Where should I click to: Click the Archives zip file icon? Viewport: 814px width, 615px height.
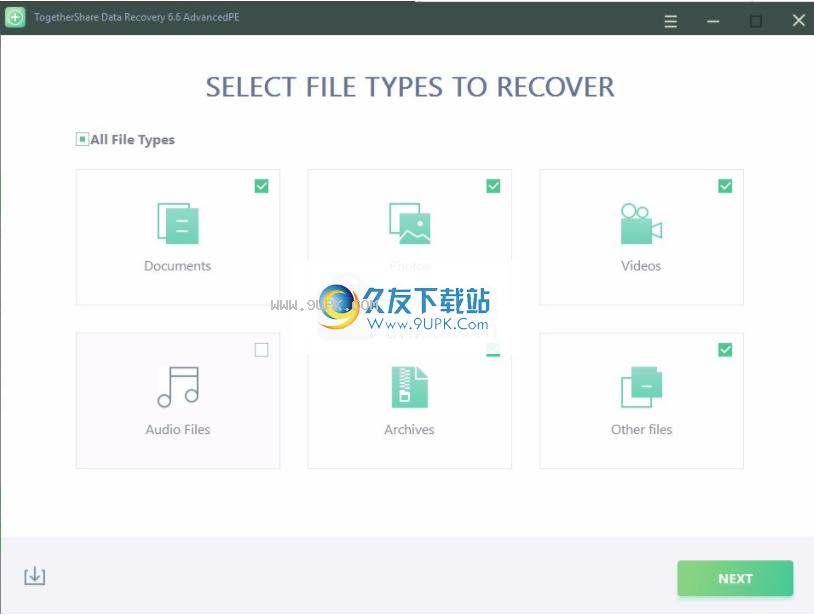pyautogui.click(x=410, y=387)
